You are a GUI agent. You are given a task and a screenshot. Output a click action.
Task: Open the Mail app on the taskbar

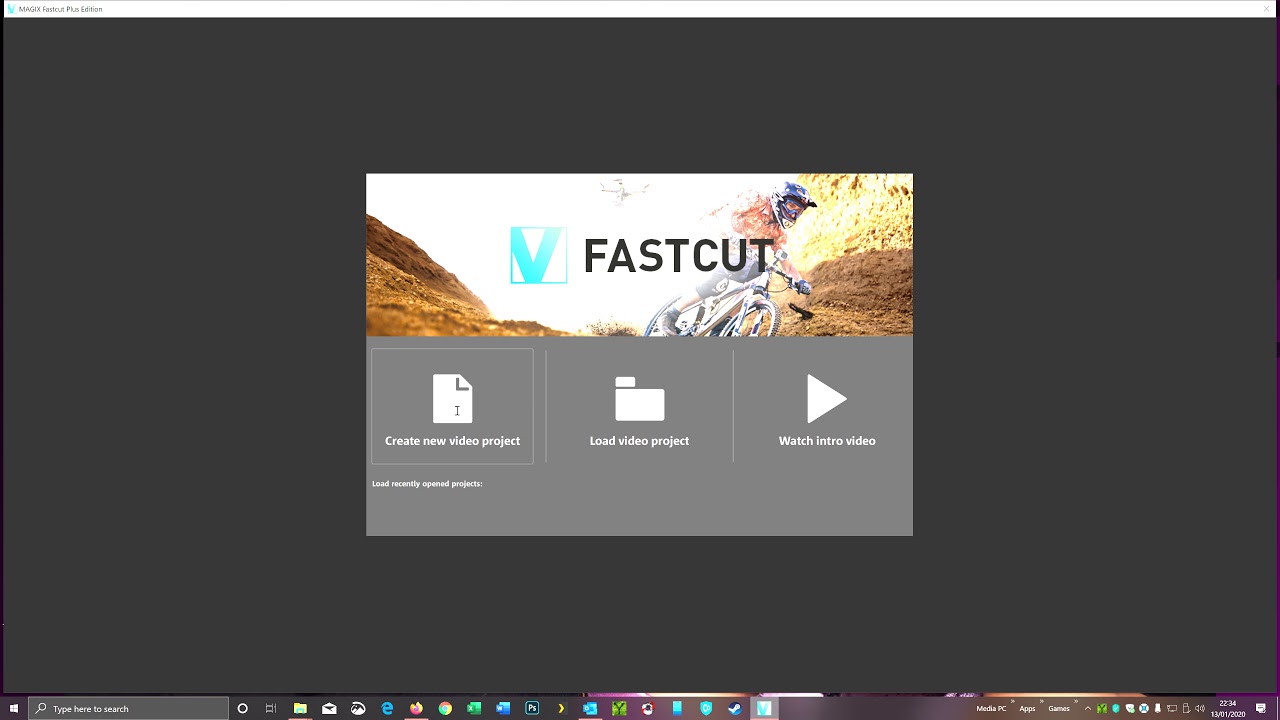pyautogui.click(x=329, y=708)
